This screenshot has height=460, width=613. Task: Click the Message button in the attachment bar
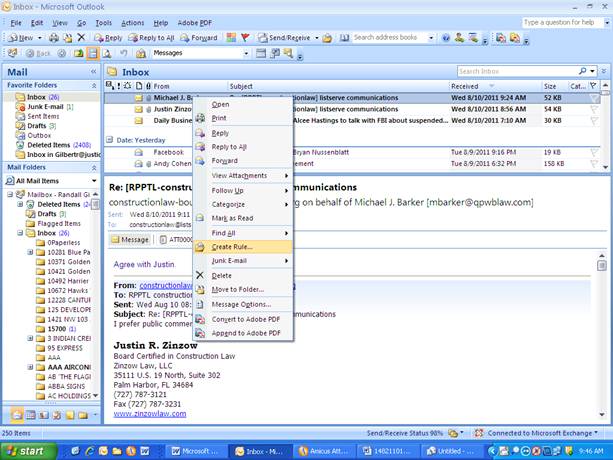[130, 240]
